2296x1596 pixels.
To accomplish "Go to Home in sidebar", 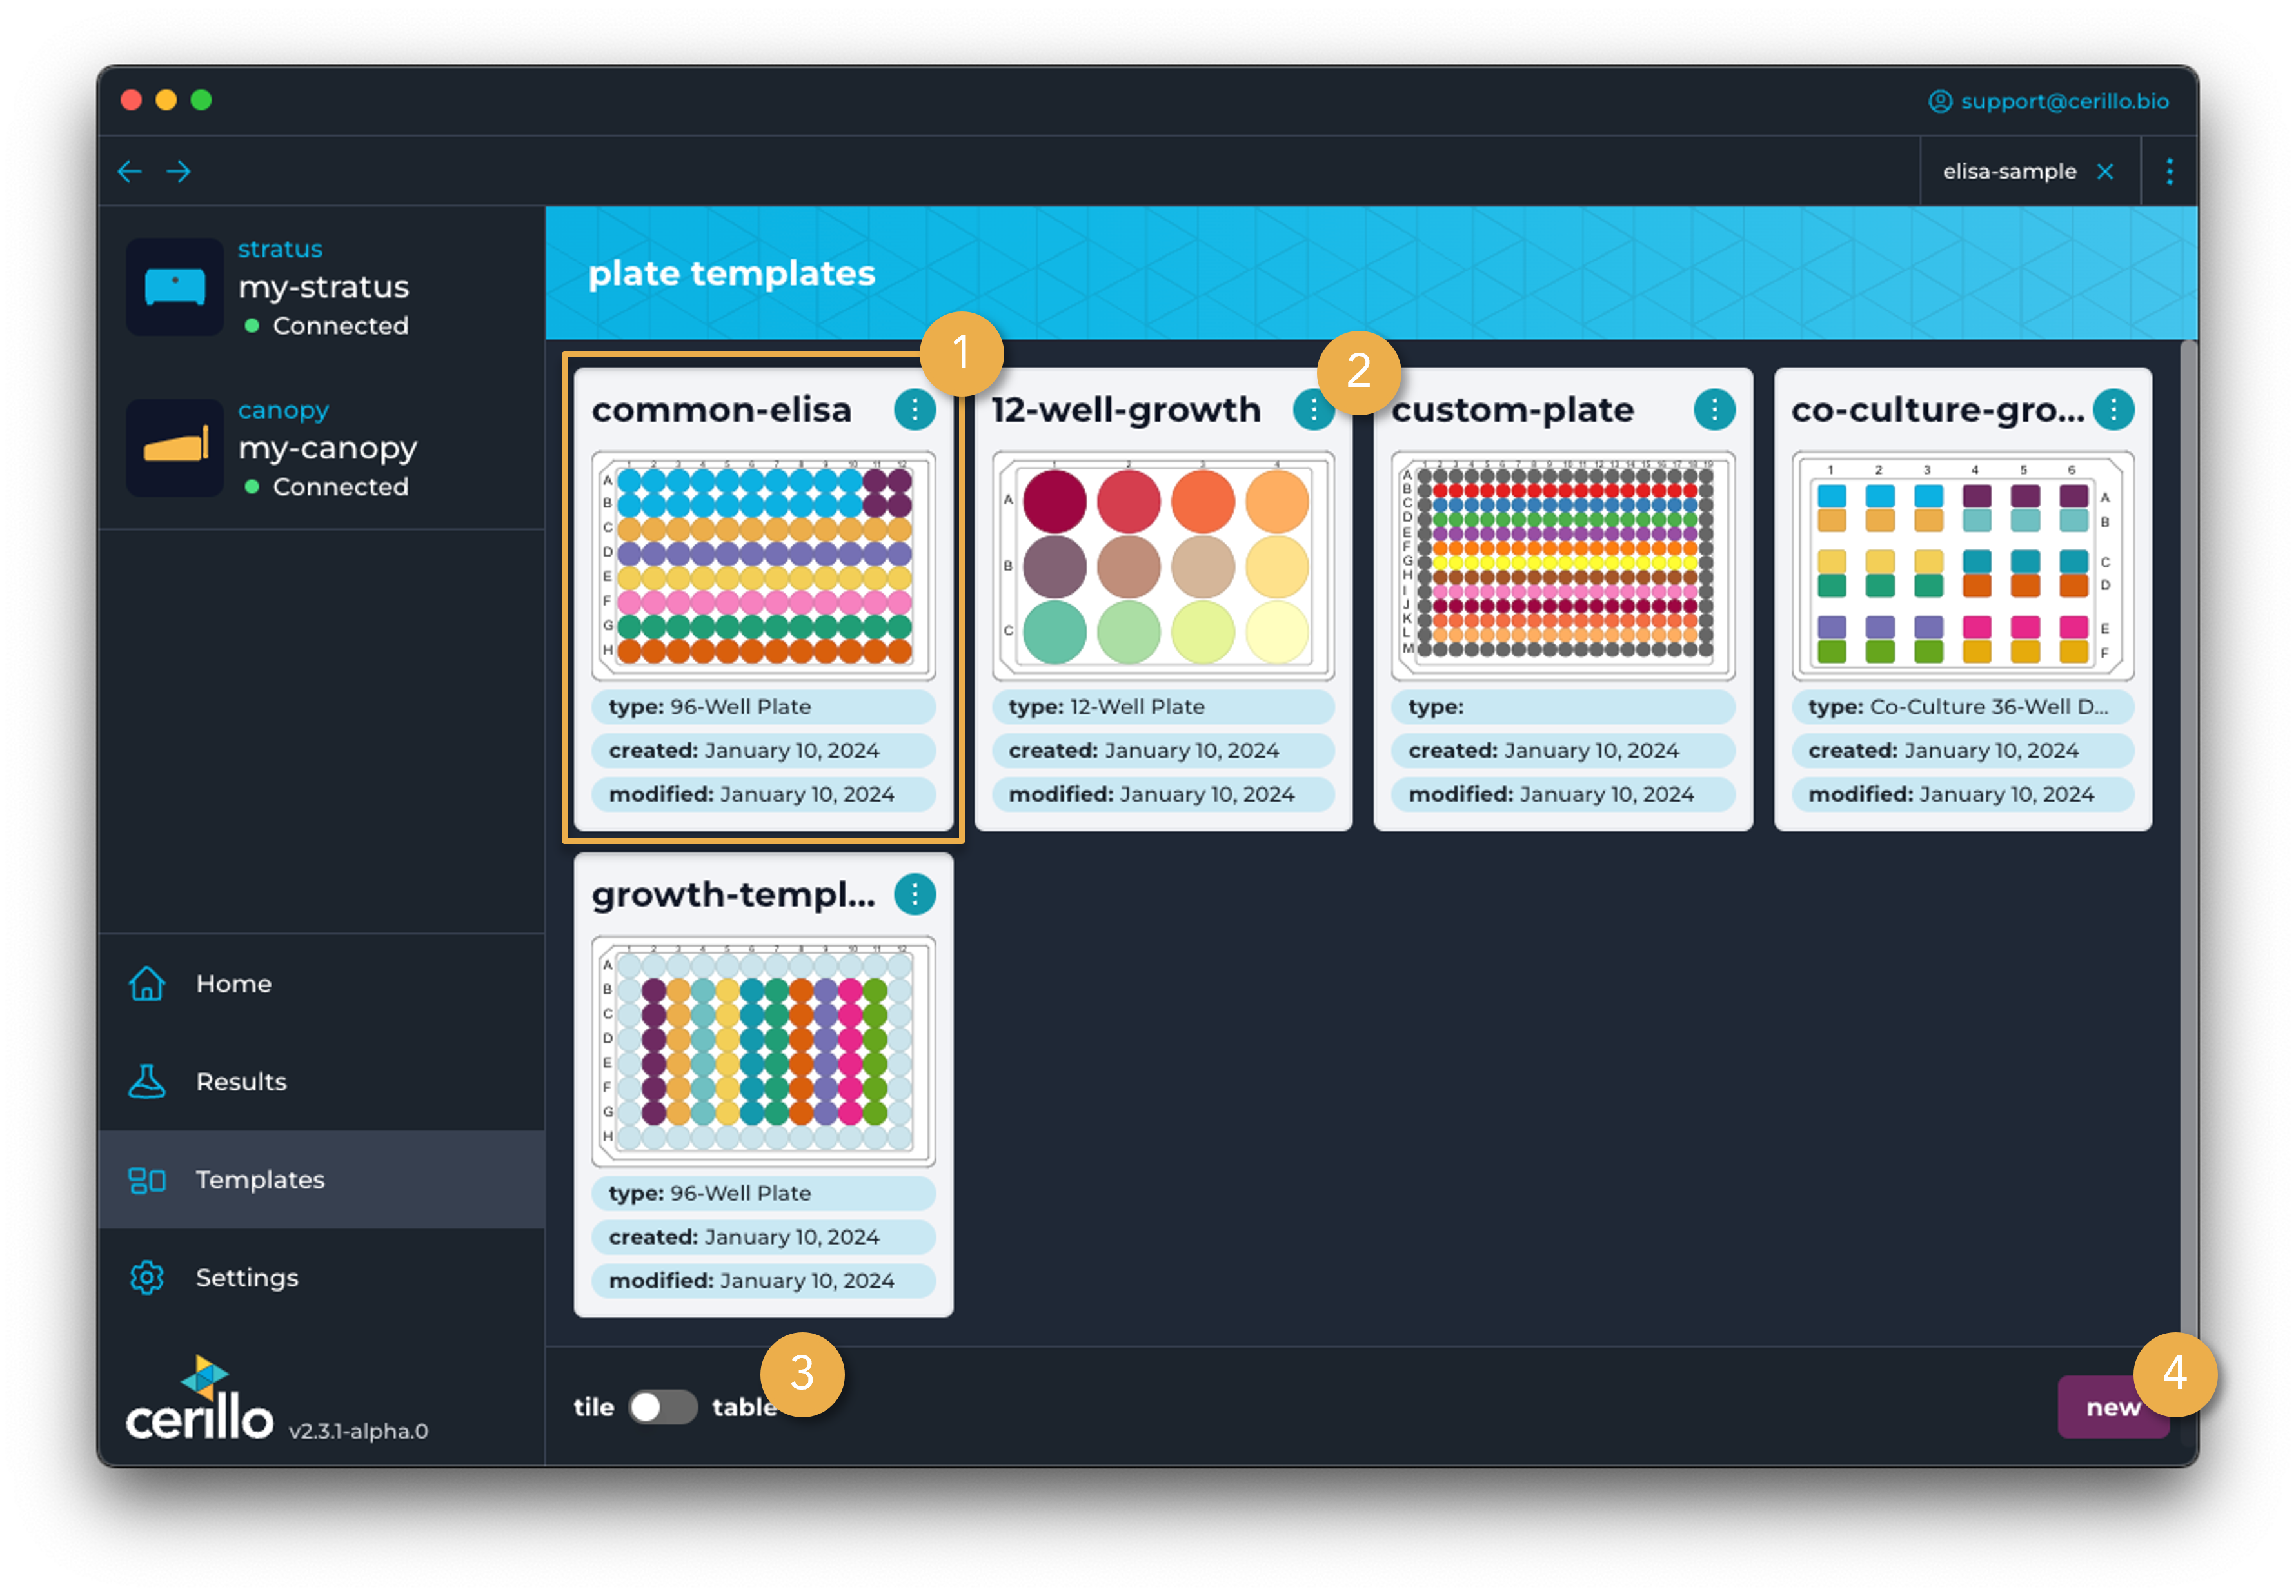I will click(x=321, y=983).
